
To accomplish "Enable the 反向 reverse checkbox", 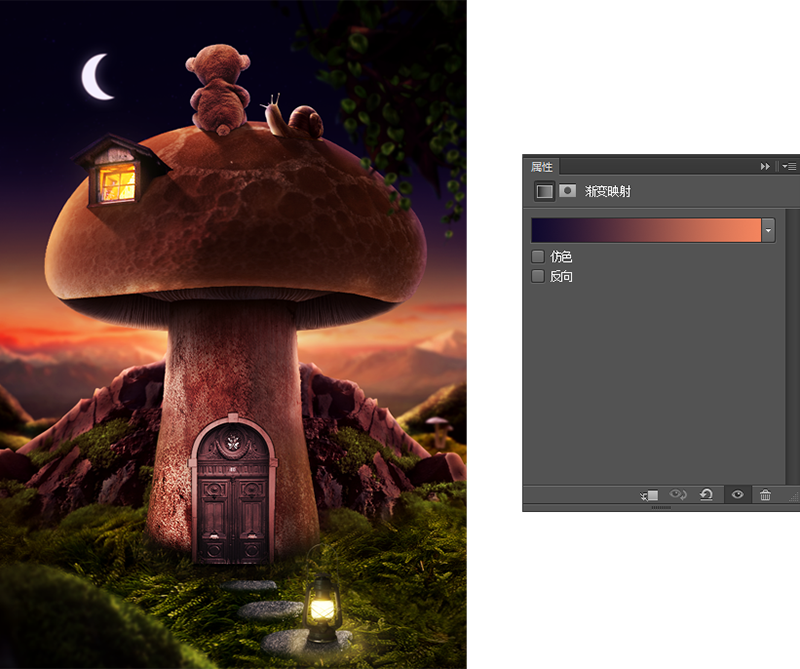I will 538,276.
